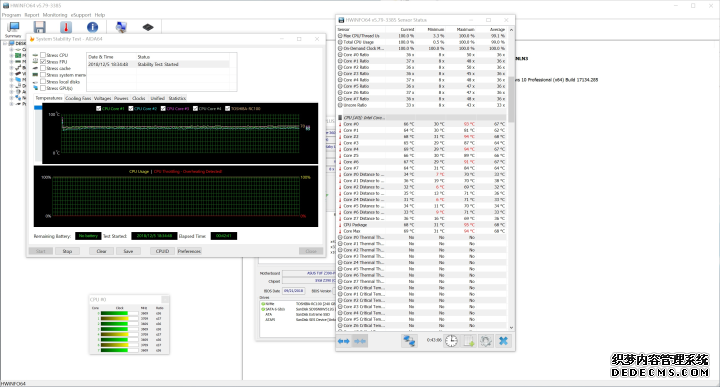The width and height of the screenshot is (720, 387).
Task: Close the small CPU #0 clock window
Action: (165, 299)
